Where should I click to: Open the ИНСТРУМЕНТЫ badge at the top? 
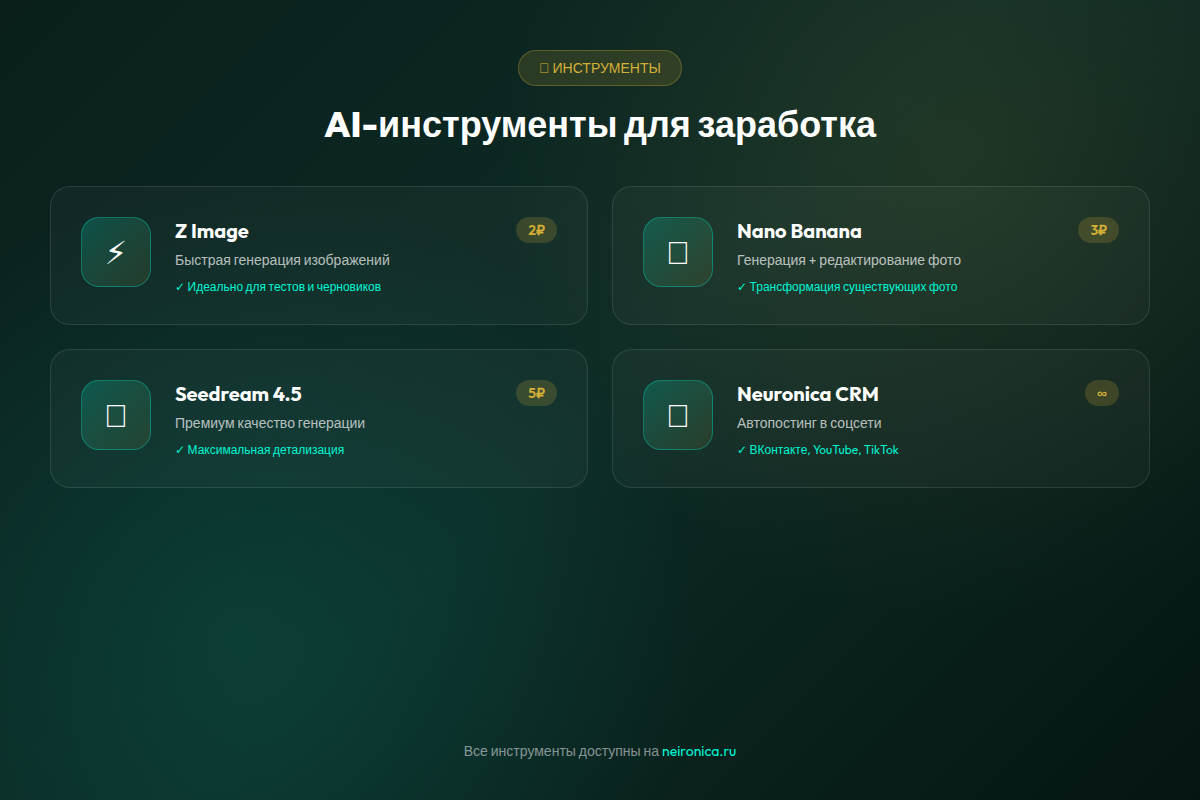599,68
